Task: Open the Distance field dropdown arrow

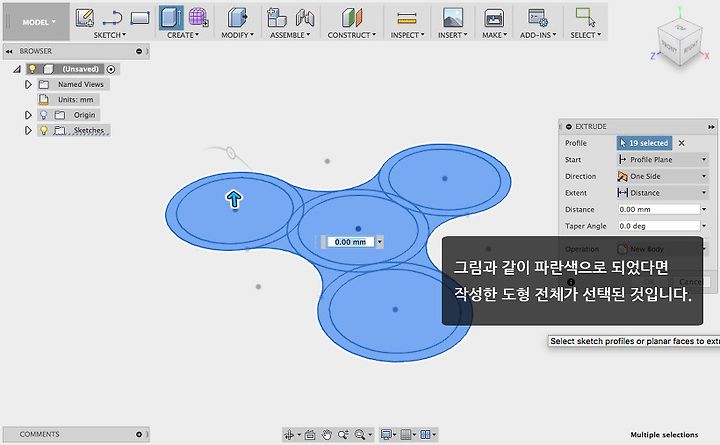Action: click(704, 209)
